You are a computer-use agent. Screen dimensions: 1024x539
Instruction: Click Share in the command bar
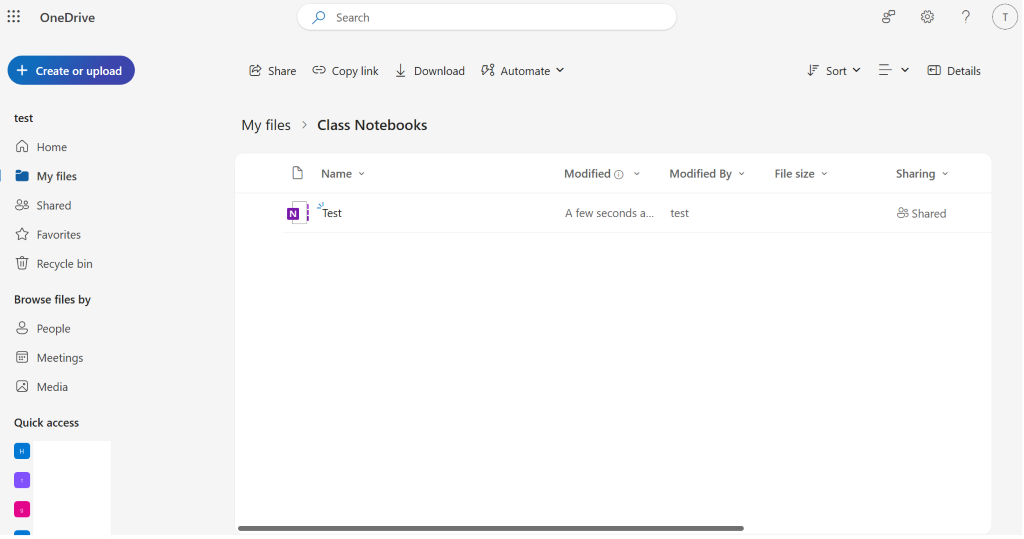272,71
